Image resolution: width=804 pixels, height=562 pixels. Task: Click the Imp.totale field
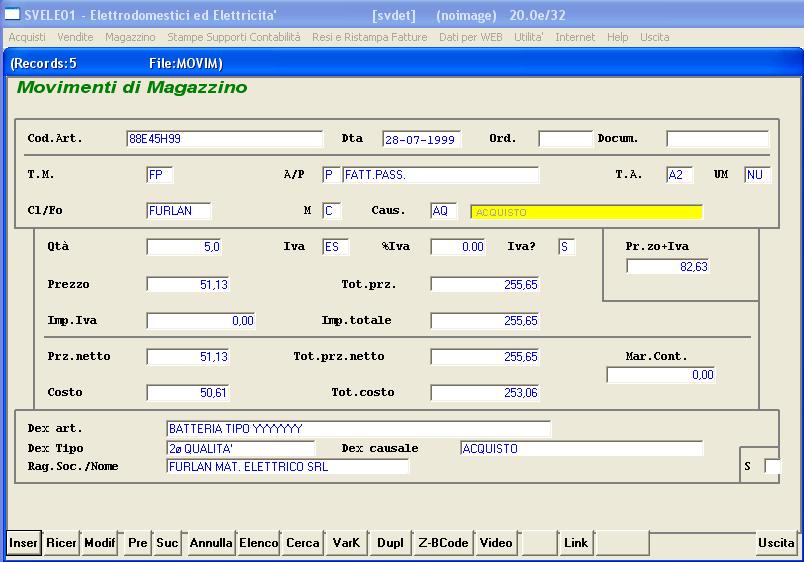click(485, 320)
